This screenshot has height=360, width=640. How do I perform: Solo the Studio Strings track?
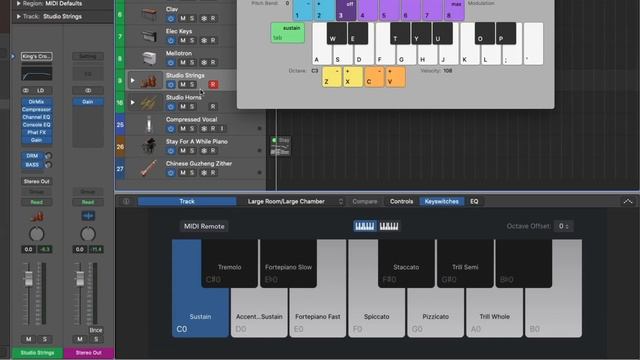tap(192, 84)
